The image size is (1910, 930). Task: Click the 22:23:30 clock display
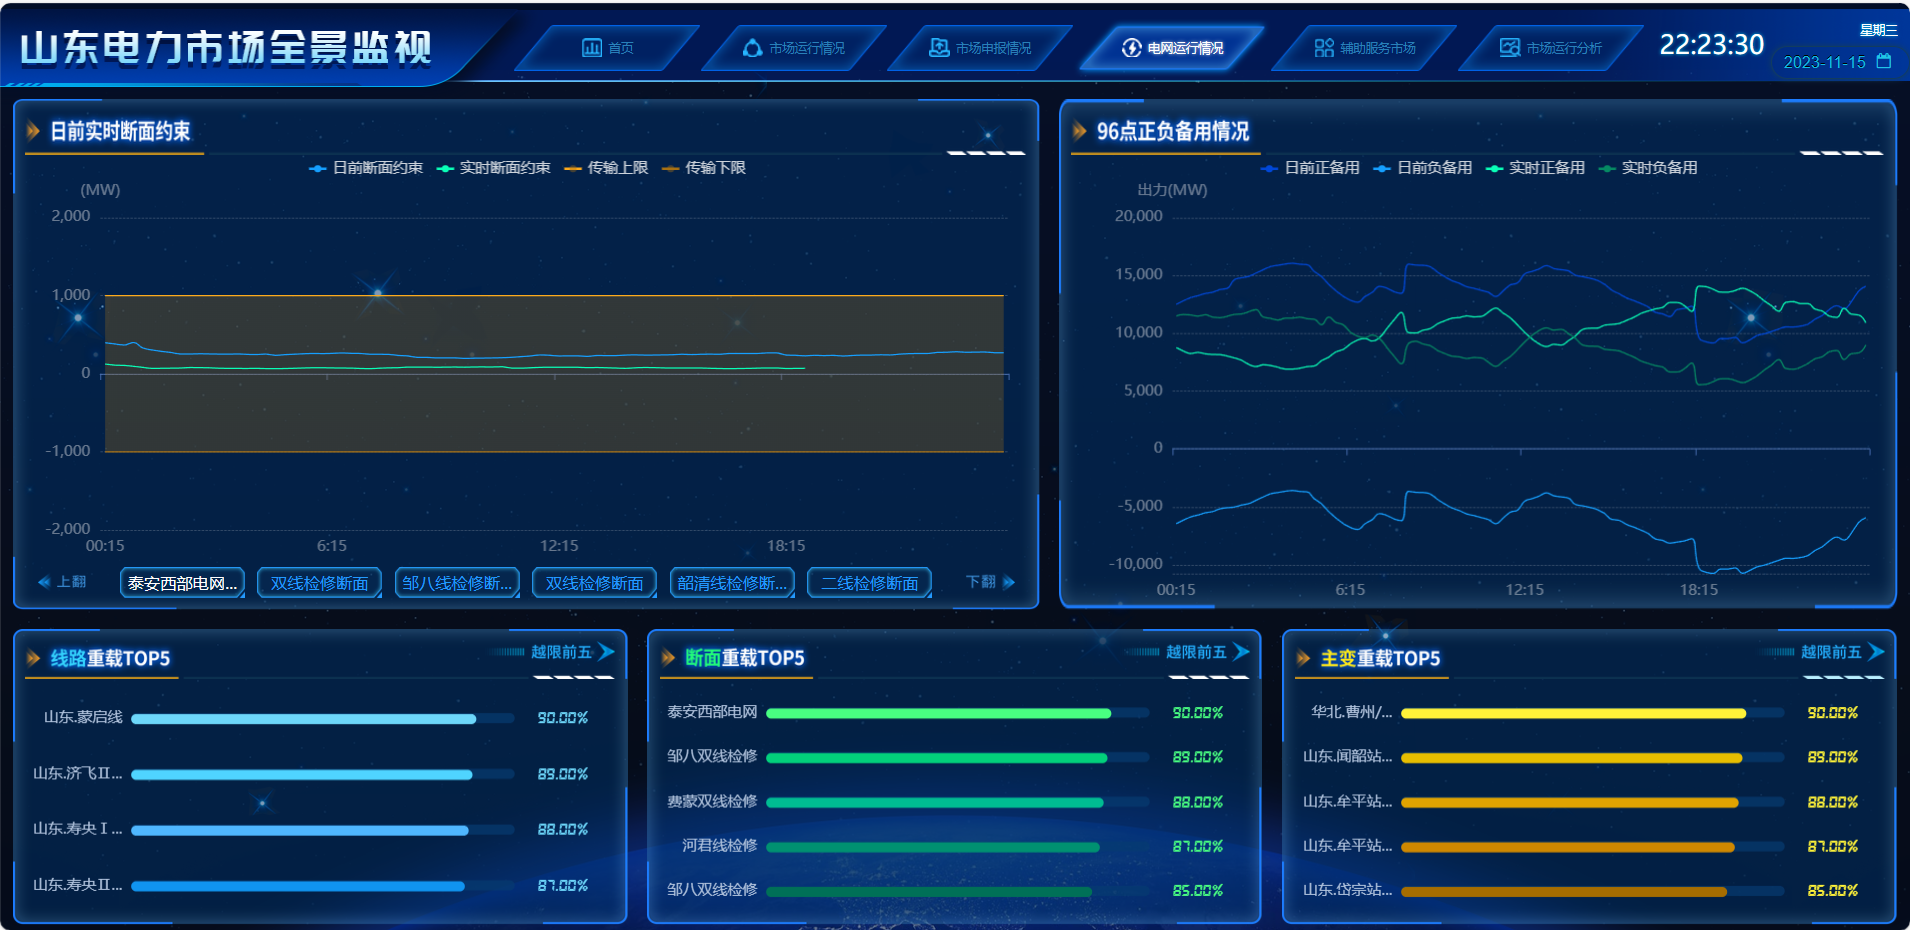pyautogui.click(x=1711, y=45)
